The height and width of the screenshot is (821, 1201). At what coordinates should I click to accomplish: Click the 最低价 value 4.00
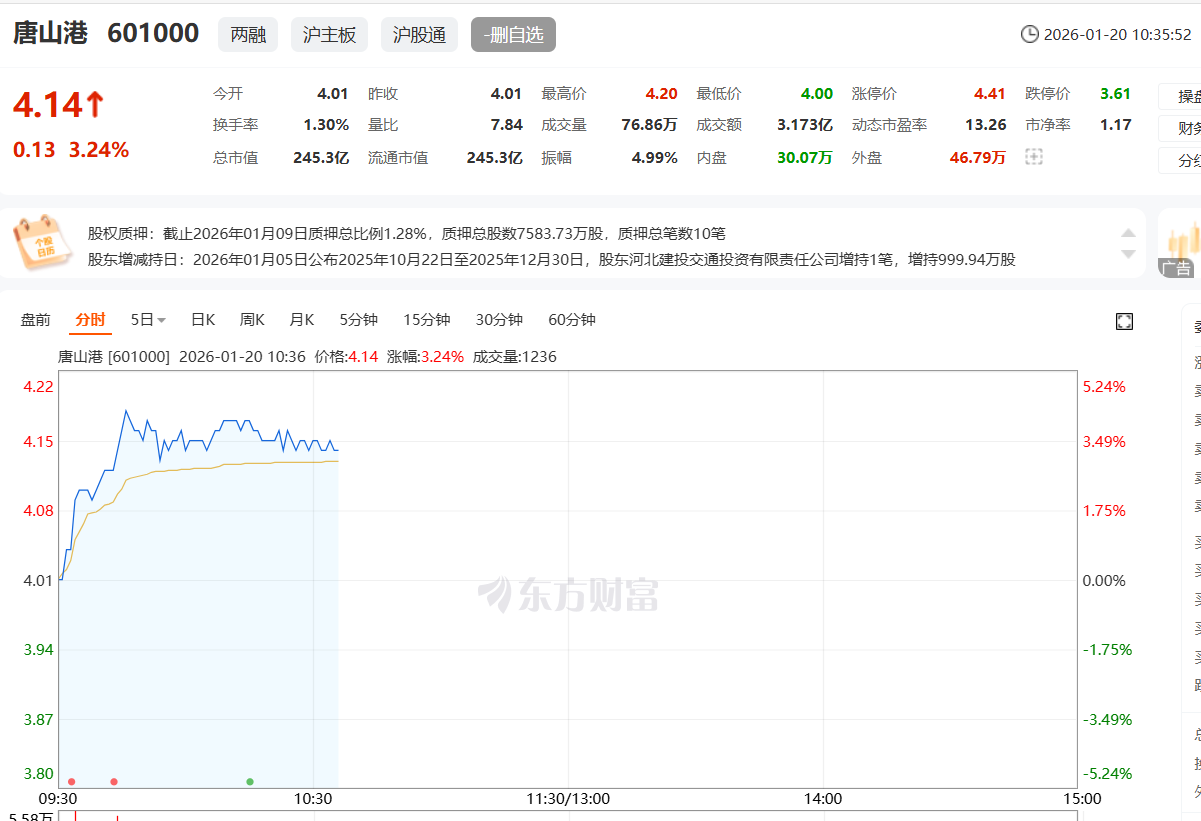click(817, 94)
